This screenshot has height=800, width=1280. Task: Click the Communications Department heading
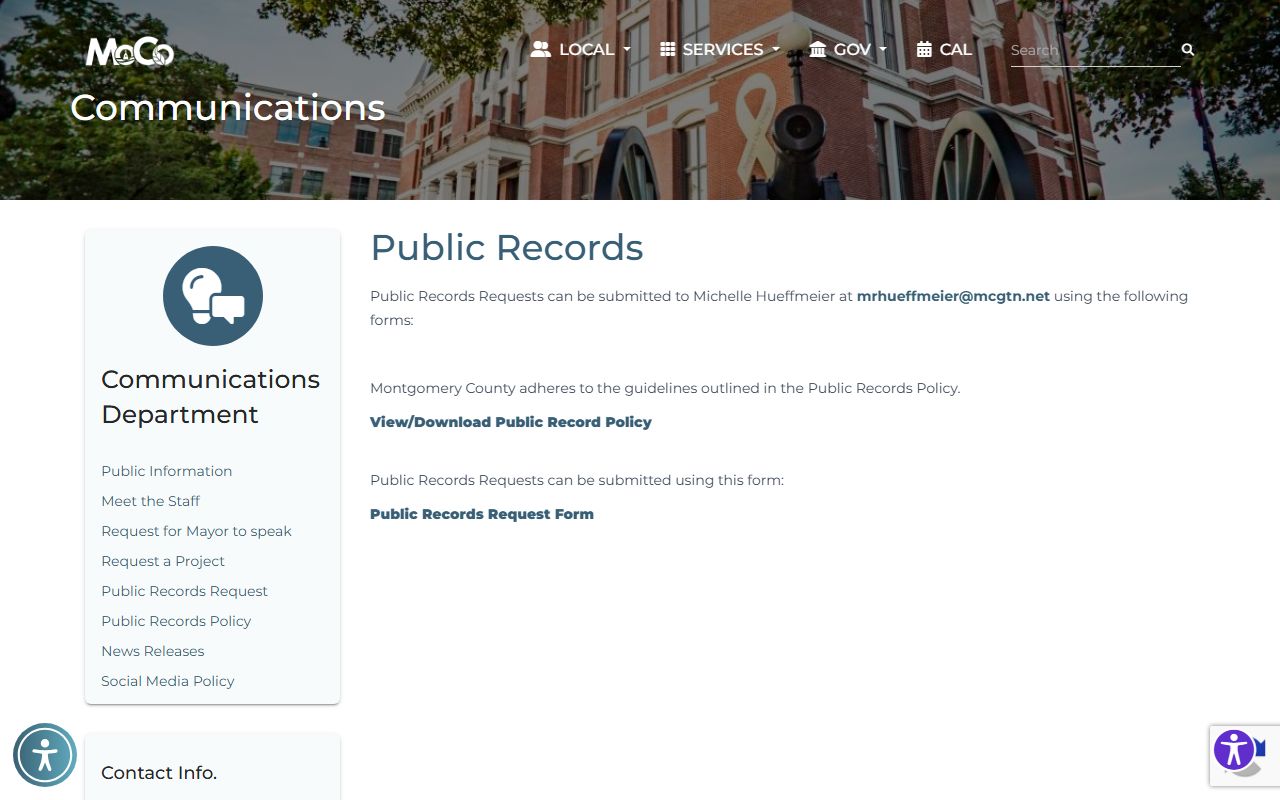(x=210, y=397)
